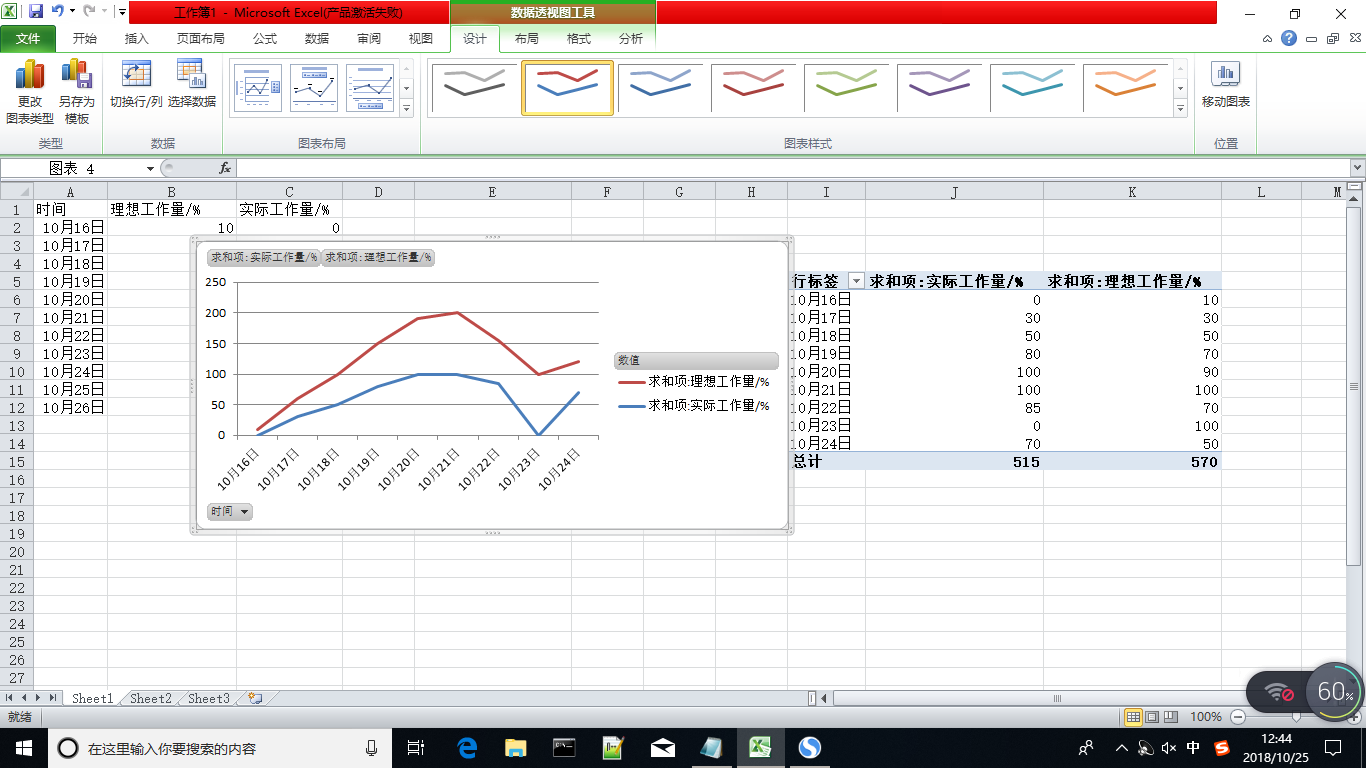Open the 公式 ribbon tab
The height and width of the screenshot is (768, 1366).
pyautogui.click(x=265, y=39)
